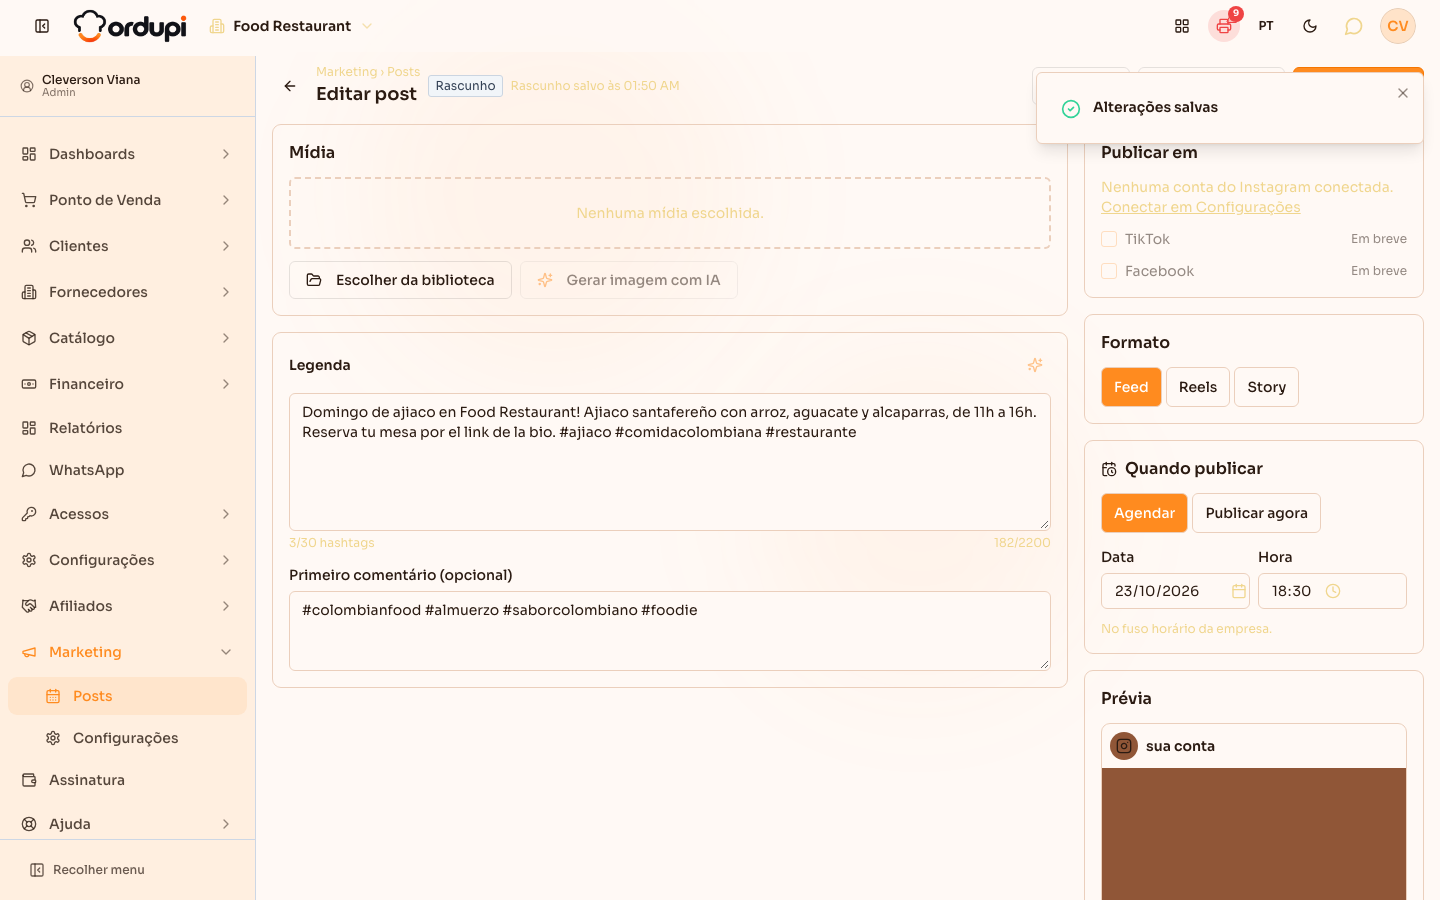
Task: Go back with the arrow icon
Action: (x=290, y=86)
